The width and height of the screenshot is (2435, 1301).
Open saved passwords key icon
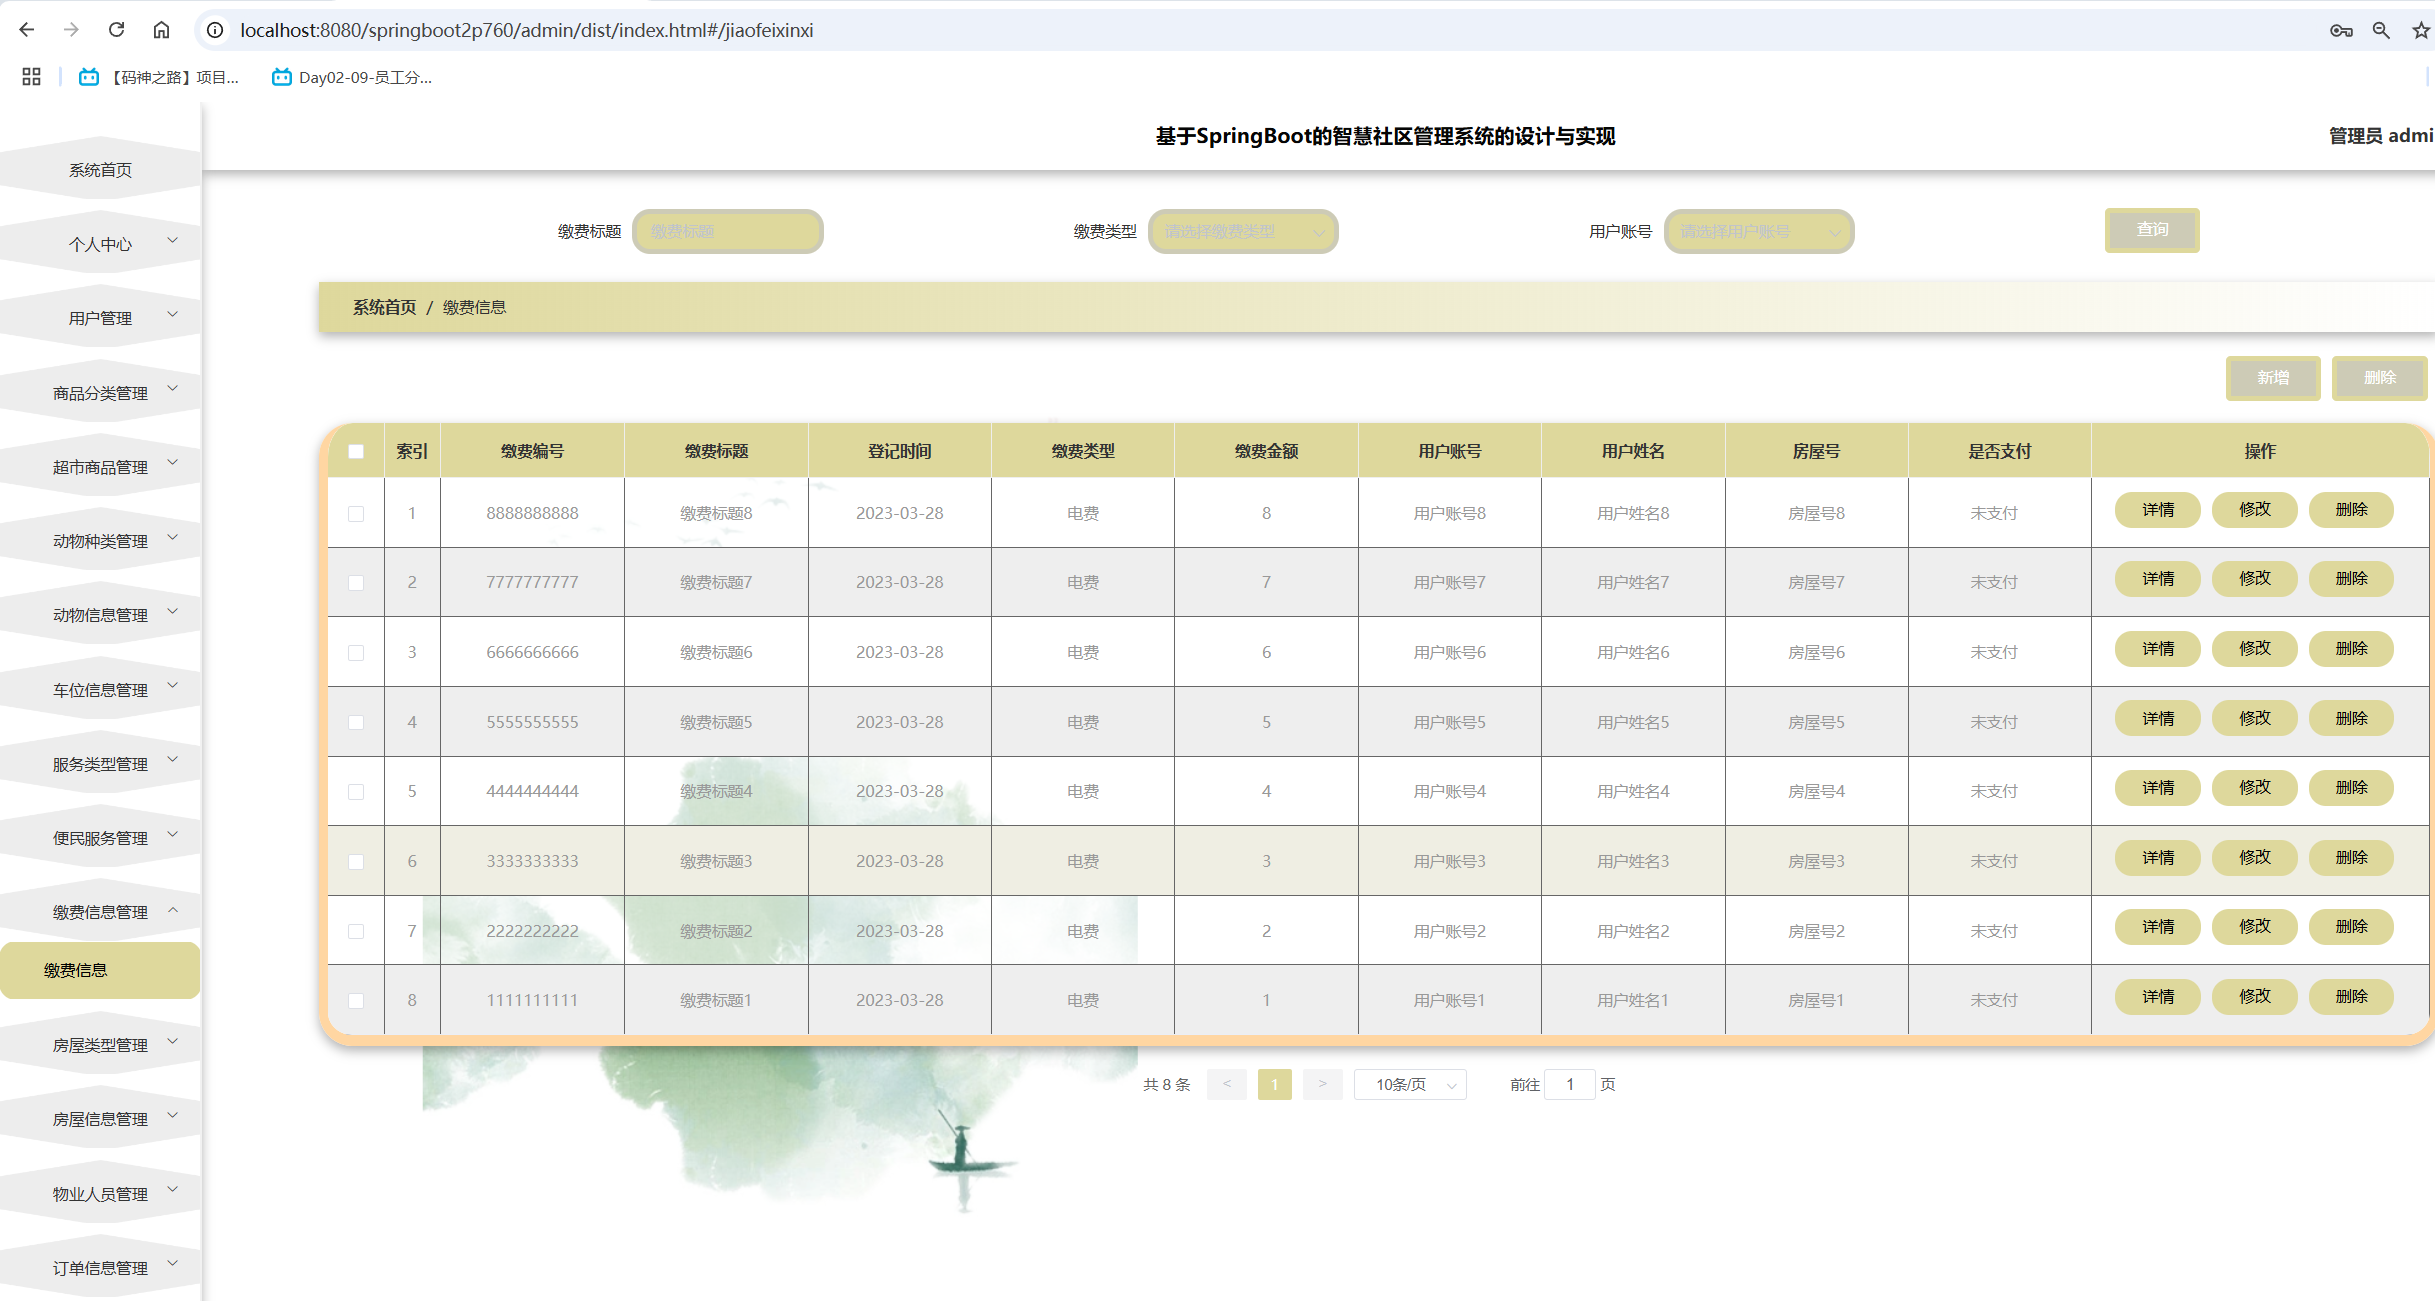(2341, 30)
